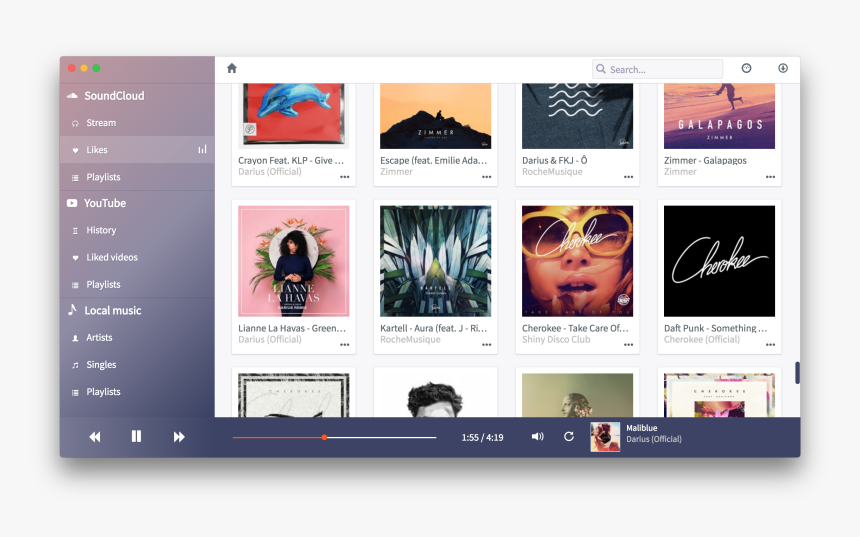Click the vertical scrollbar thumb
Image resolution: width=860 pixels, height=537 pixels.
797,373
